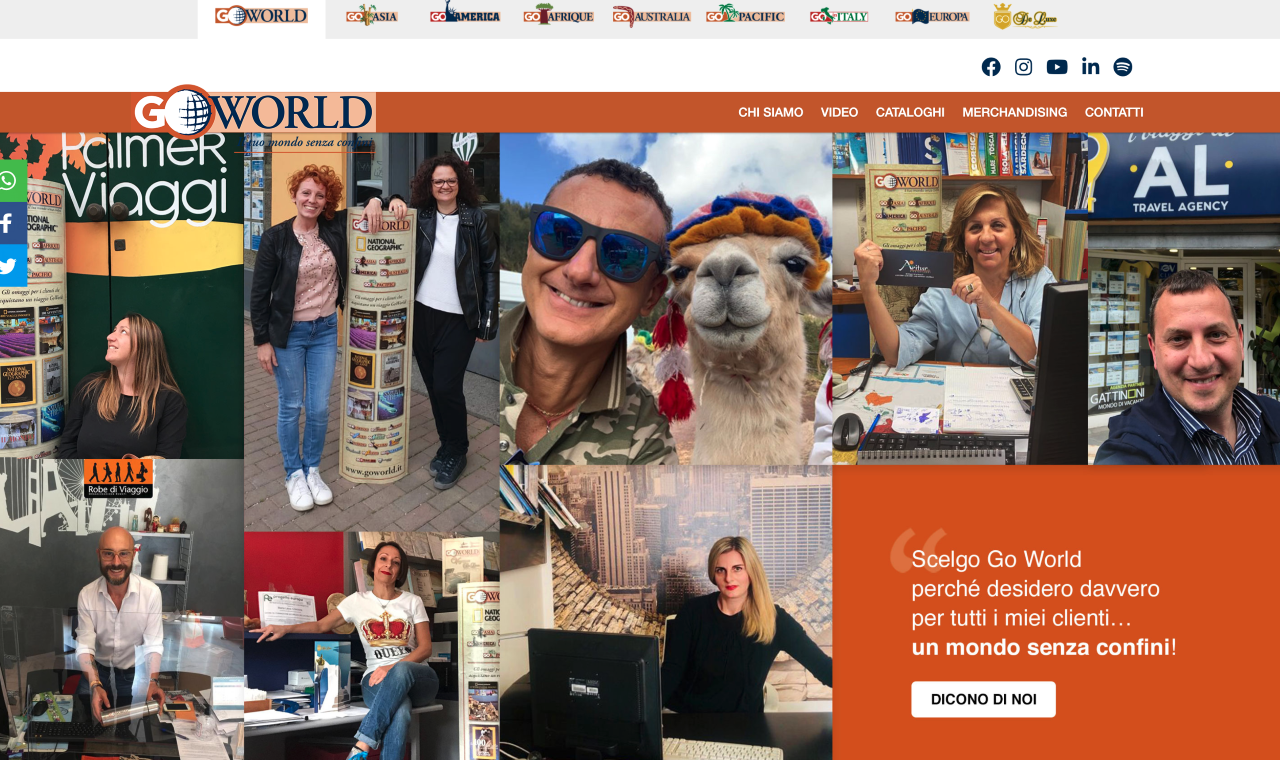This screenshot has height=760, width=1280.
Task: Open the Go America brand logo
Action: pos(465,16)
